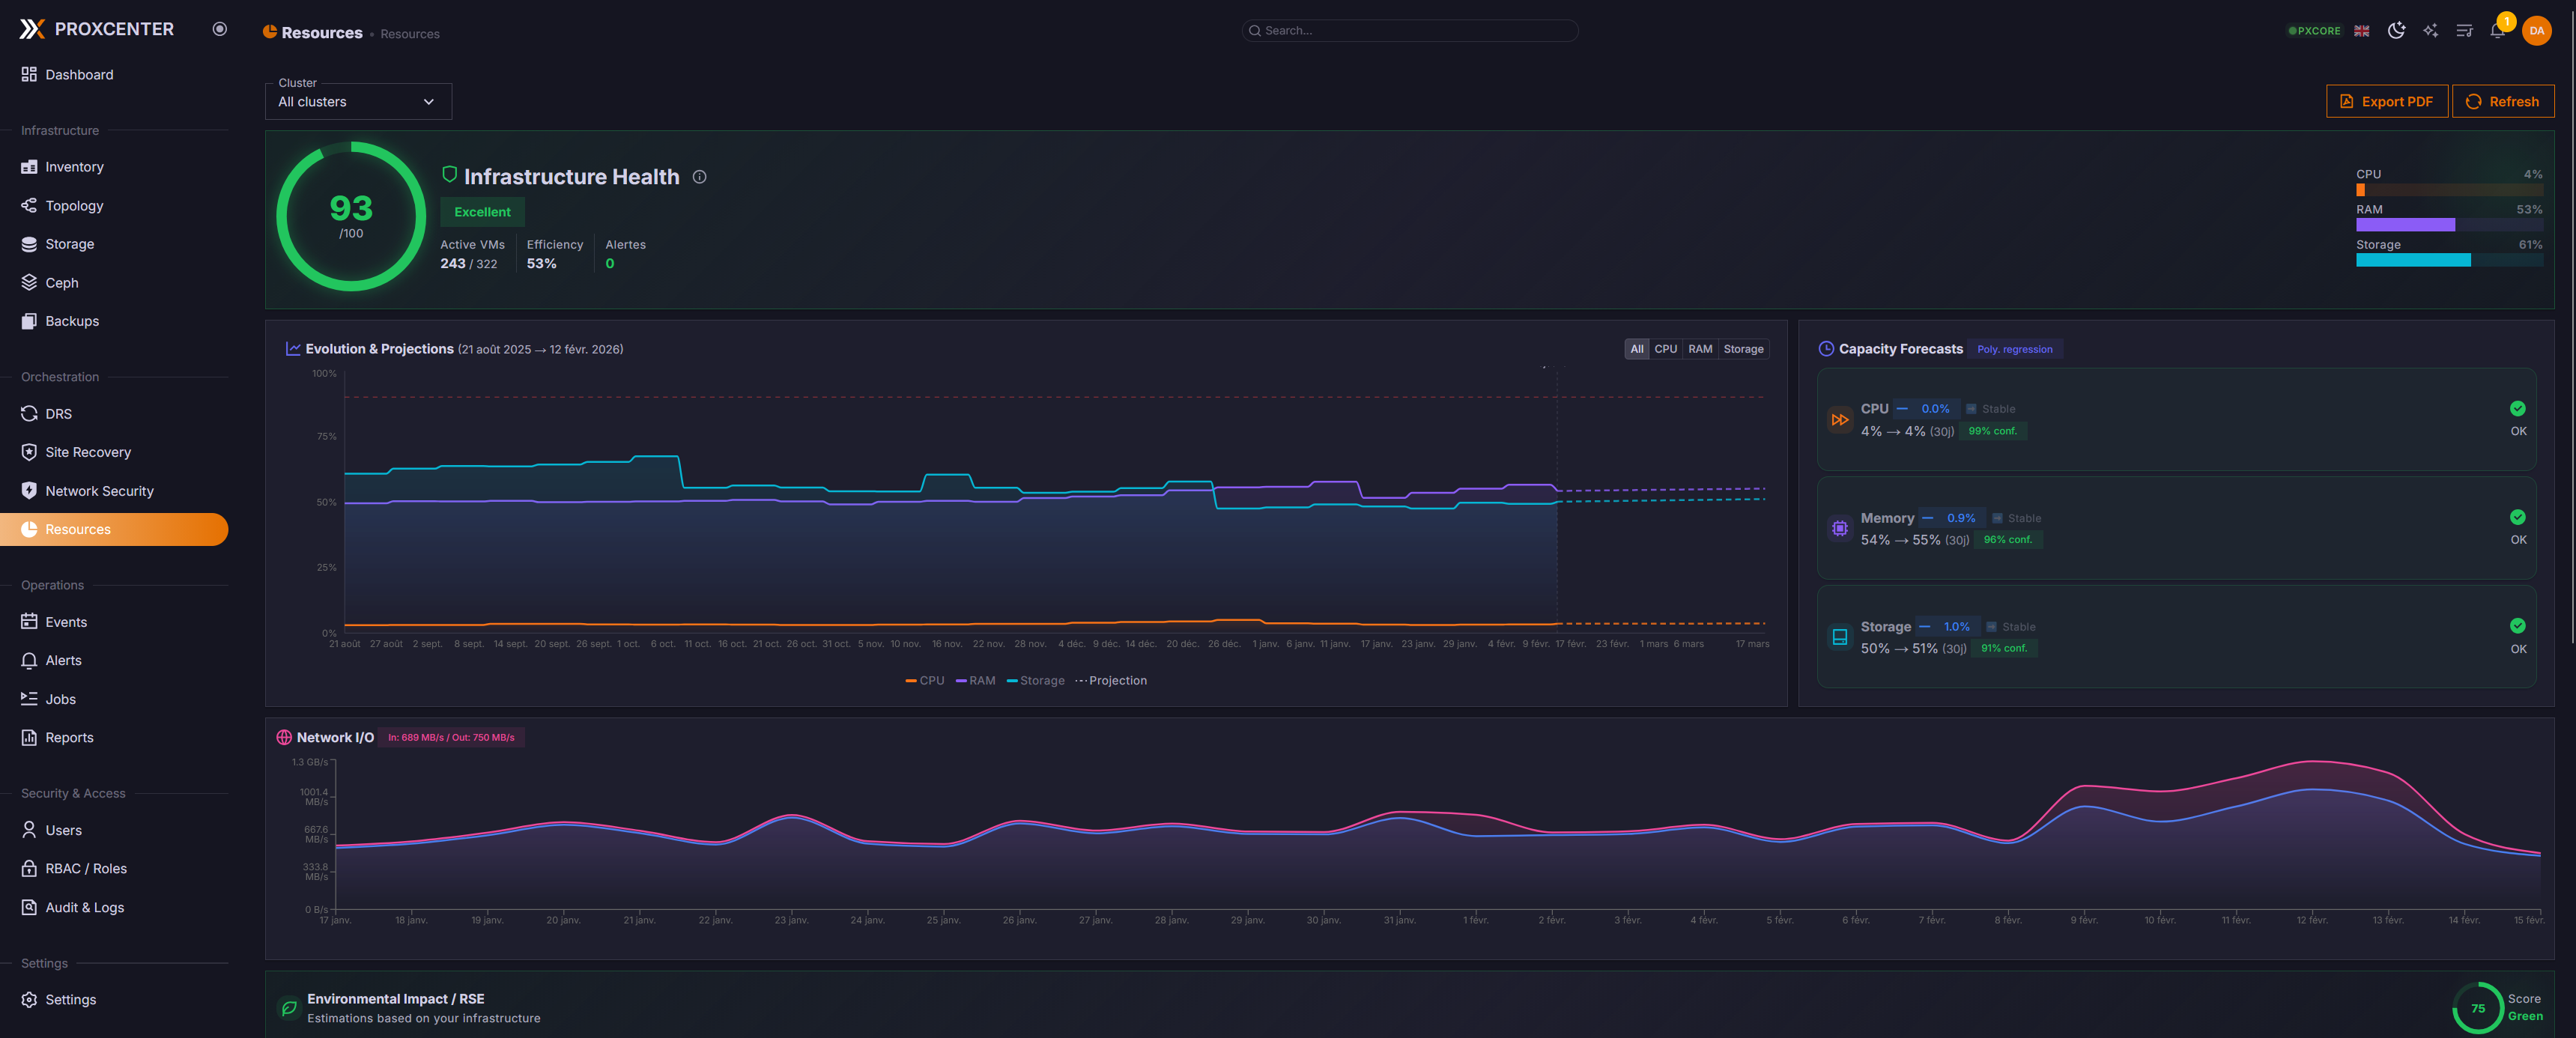Toggle the Storage series in the chart legend
The image size is (2576, 1038).
(1036, 681)
